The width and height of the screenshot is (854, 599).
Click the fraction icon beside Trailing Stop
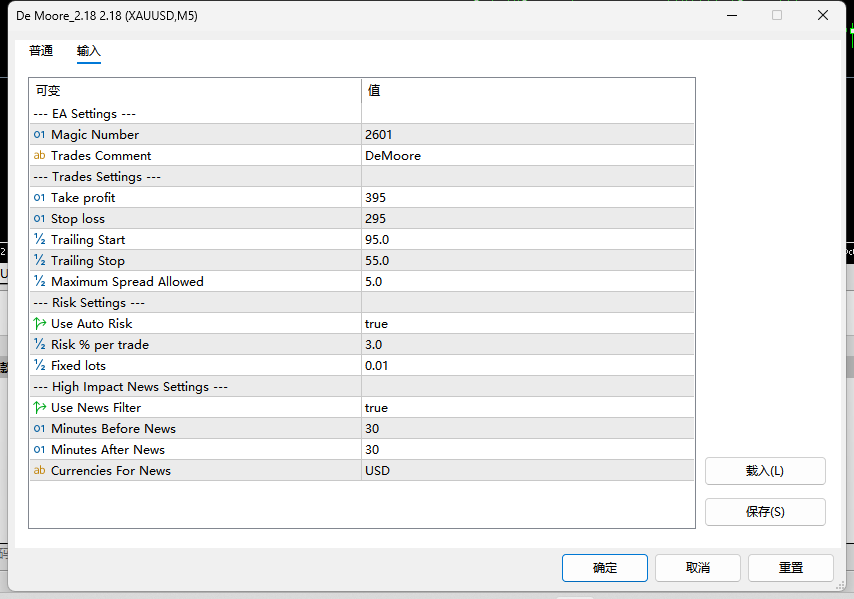pyautogui.click(x=39, y=260)
